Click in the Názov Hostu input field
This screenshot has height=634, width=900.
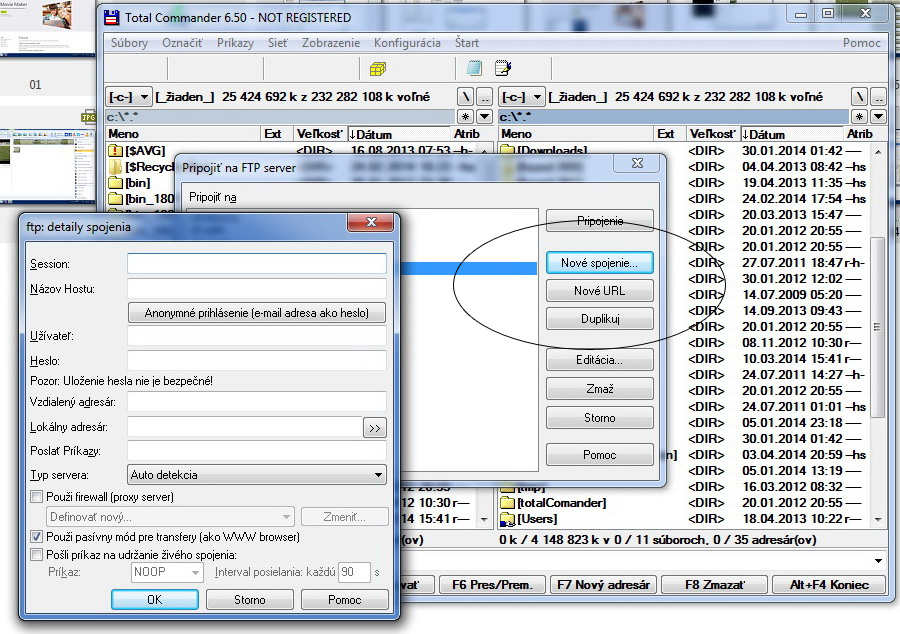click(x=257, y=289)
